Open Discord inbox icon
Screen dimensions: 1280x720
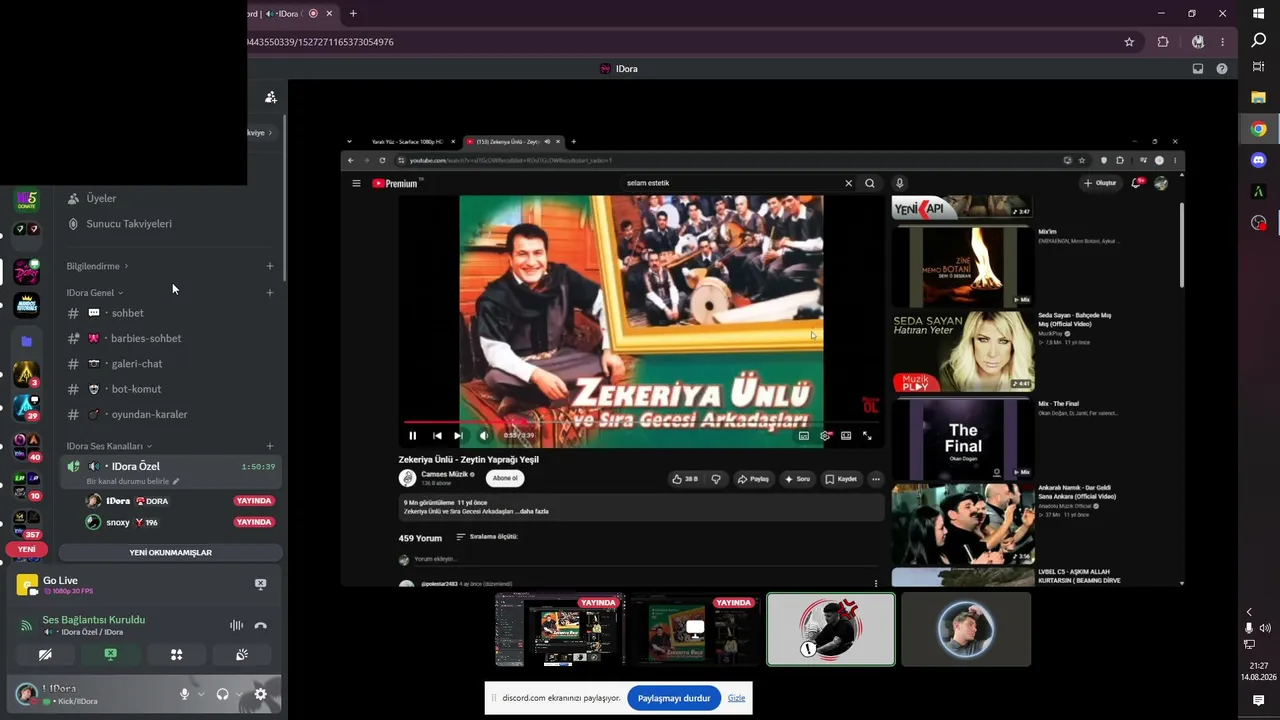click(1198, 69)
